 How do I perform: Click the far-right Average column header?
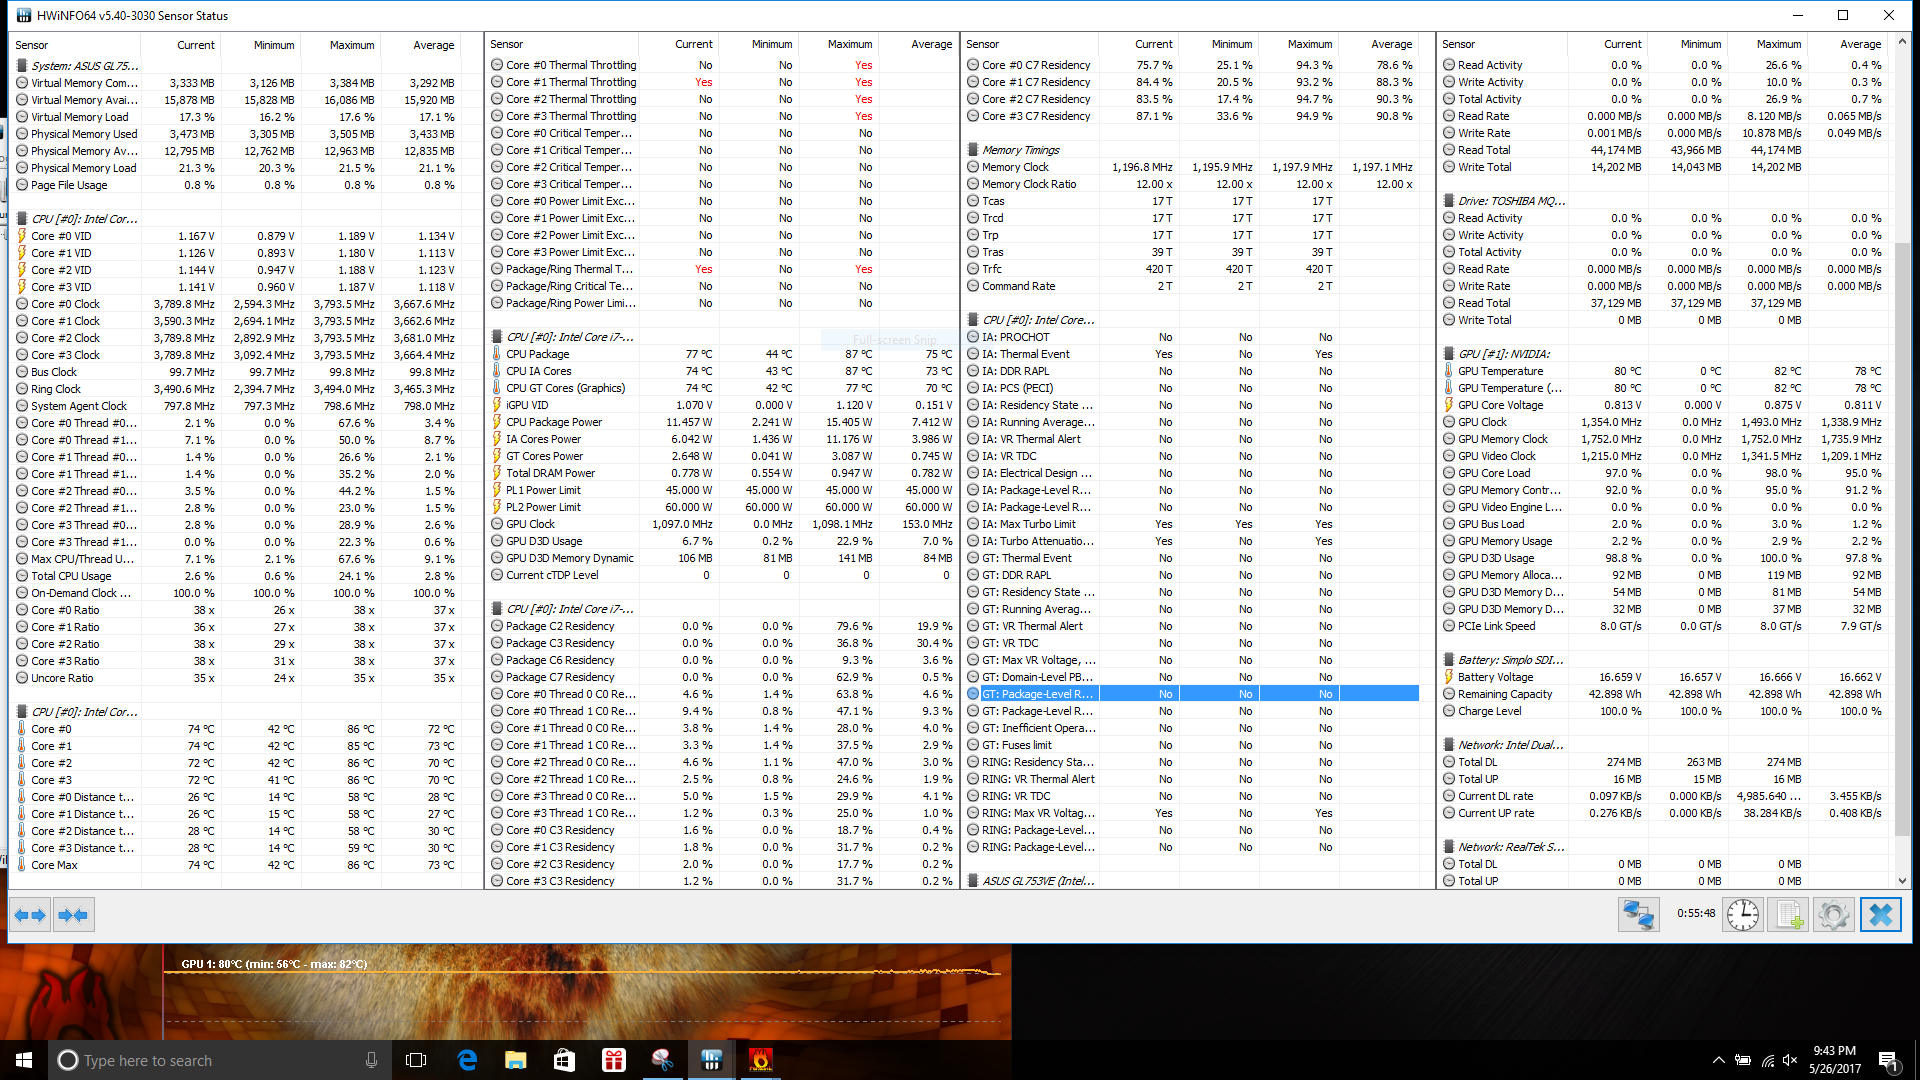point(1860,44)
